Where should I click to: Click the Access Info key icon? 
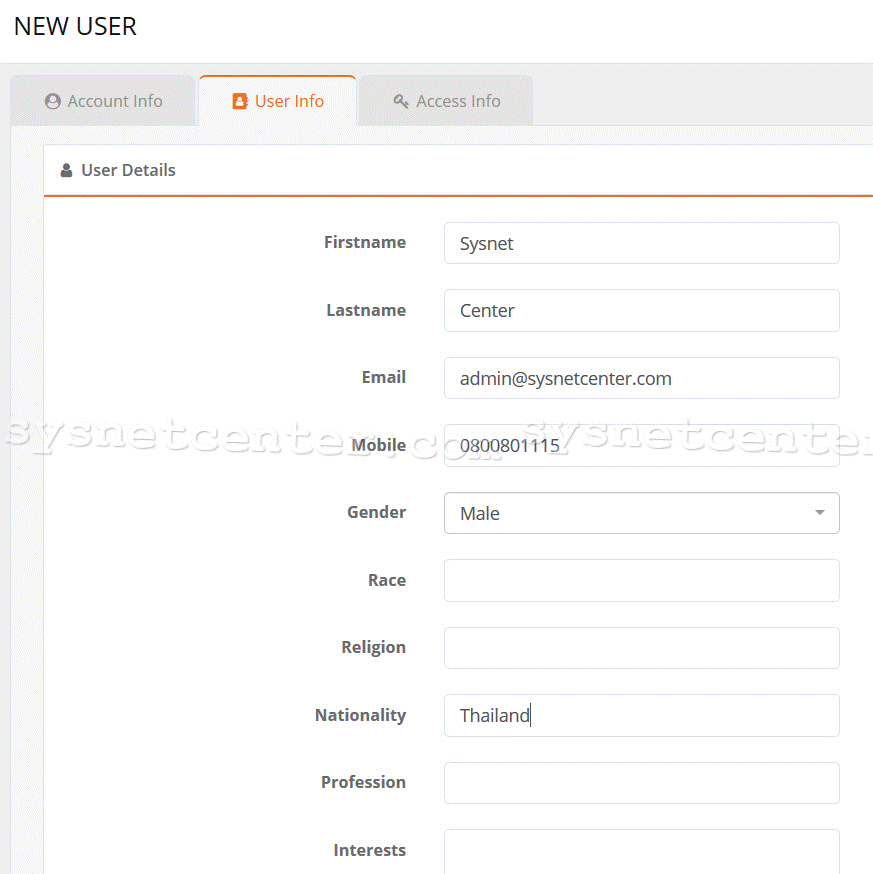point(401,101)
